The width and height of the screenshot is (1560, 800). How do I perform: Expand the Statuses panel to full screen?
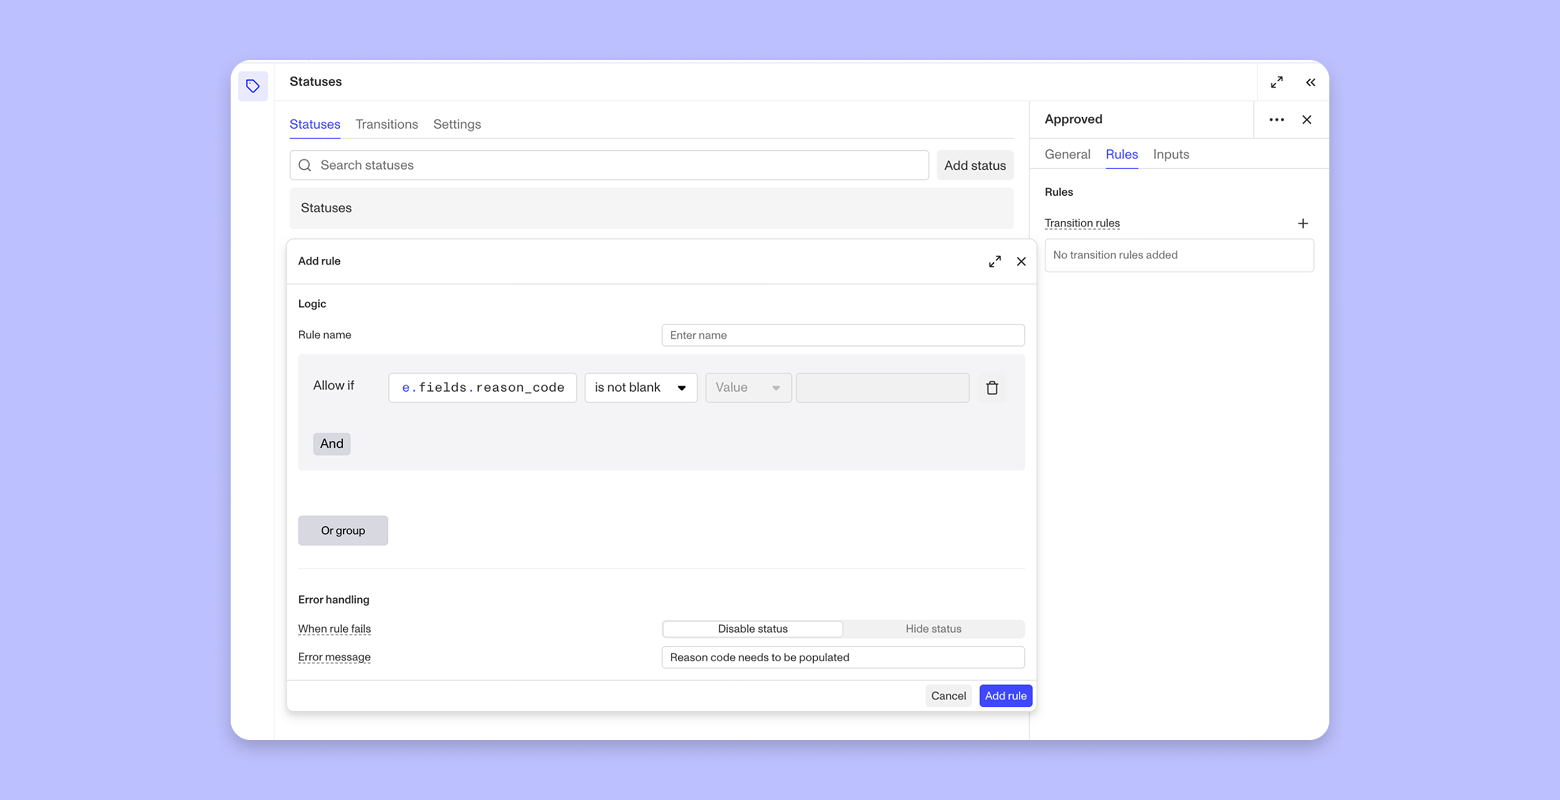1277,82
